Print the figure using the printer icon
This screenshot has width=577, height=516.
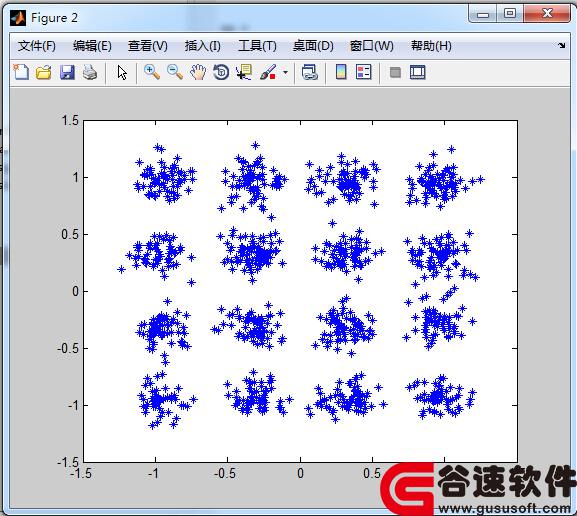pos(90,73)
